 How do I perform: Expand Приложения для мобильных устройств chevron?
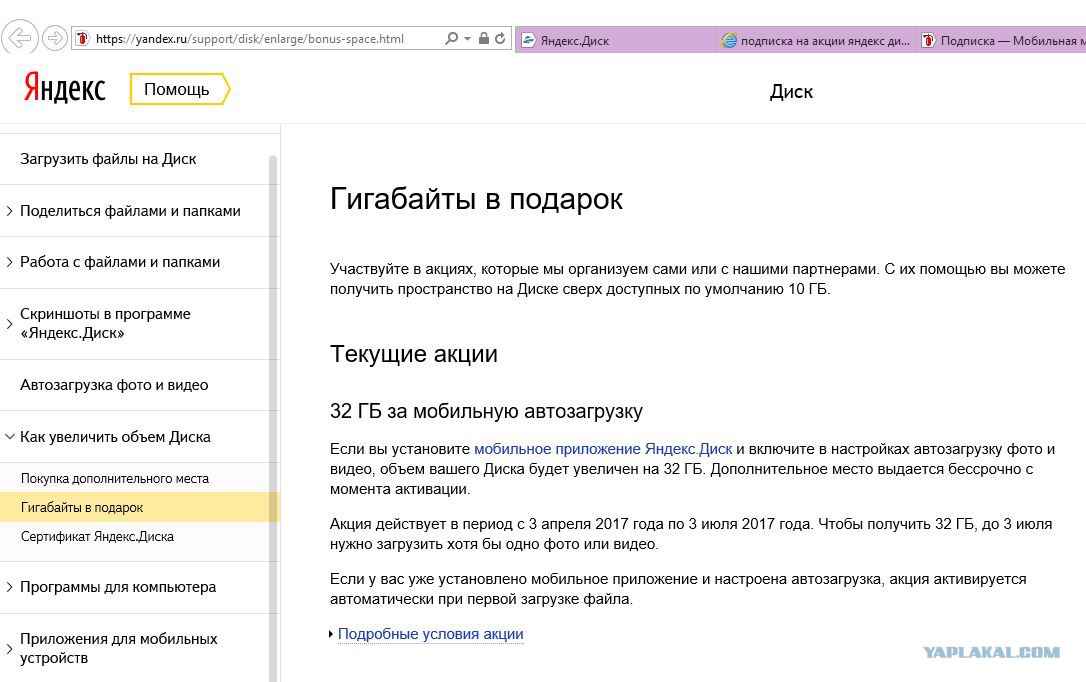pyautogui.click(x=9, y=649)
